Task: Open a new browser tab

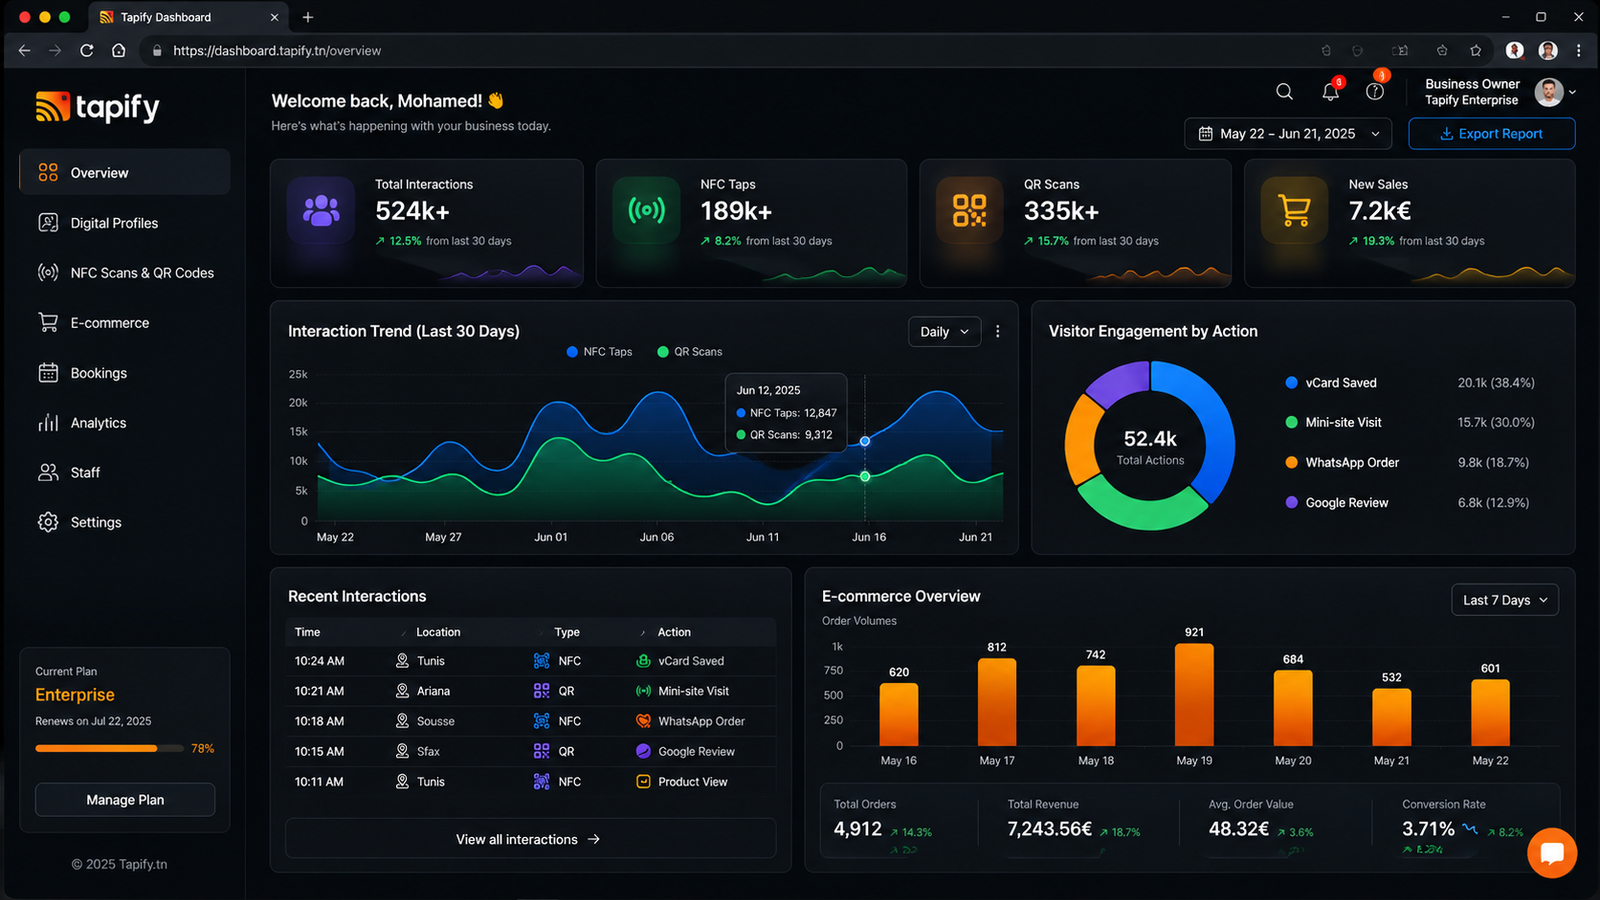Action: [x=308, y=17]
